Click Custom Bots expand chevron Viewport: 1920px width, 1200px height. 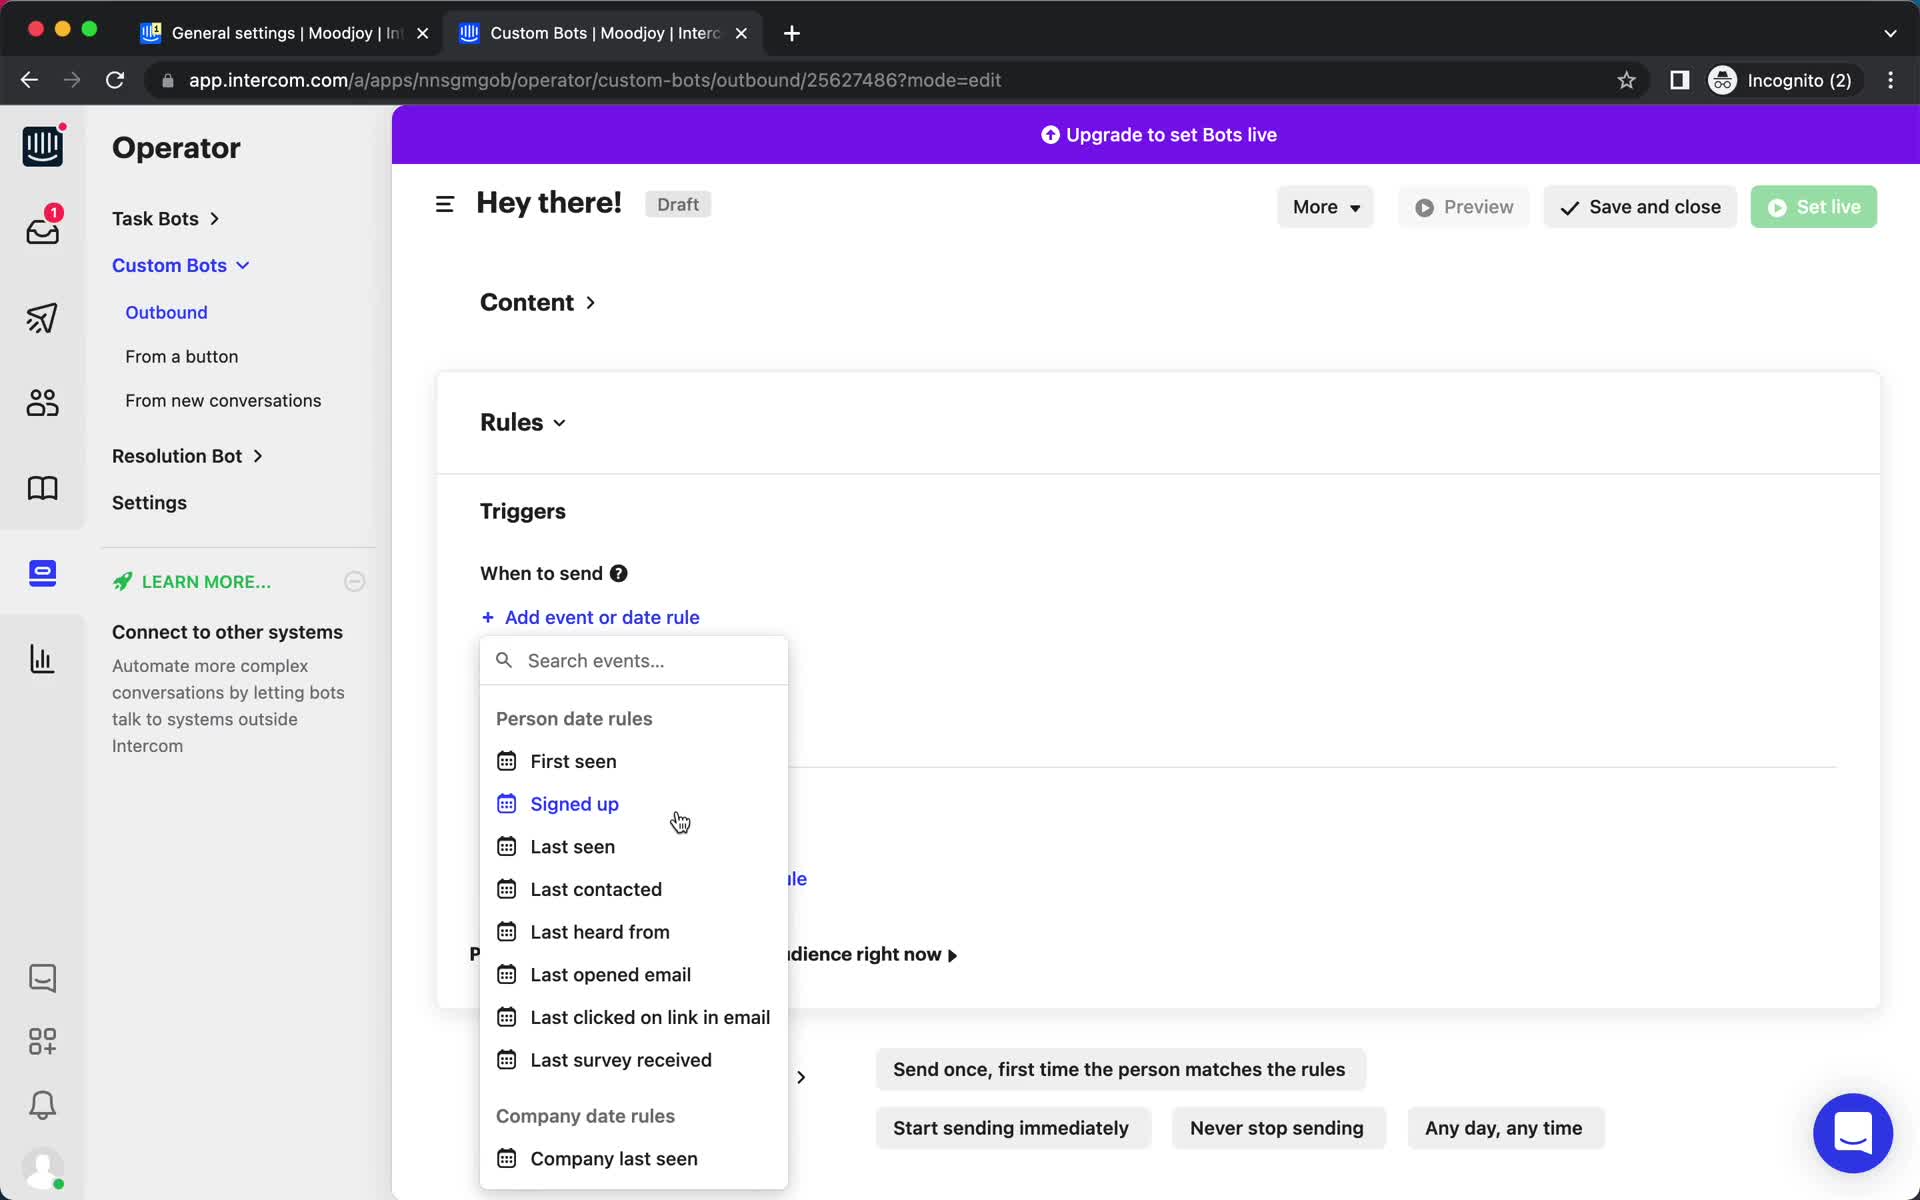242,264
